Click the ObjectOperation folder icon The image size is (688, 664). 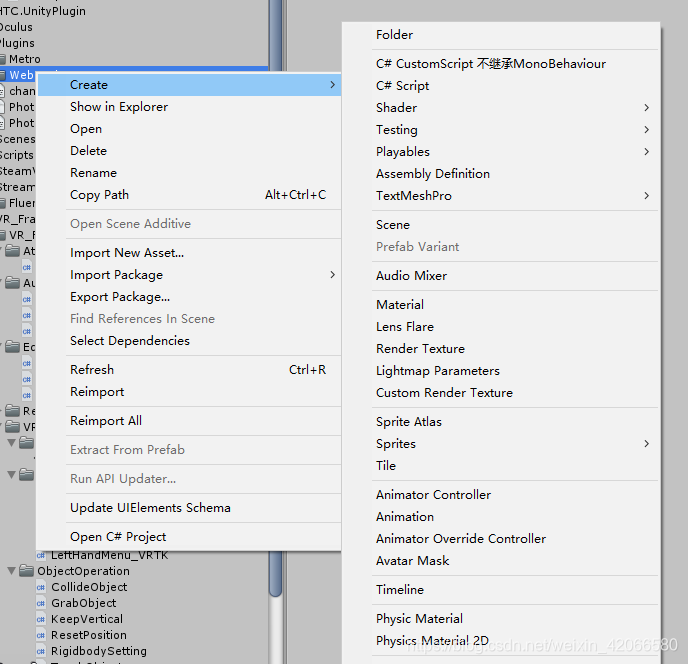[27, 571]
